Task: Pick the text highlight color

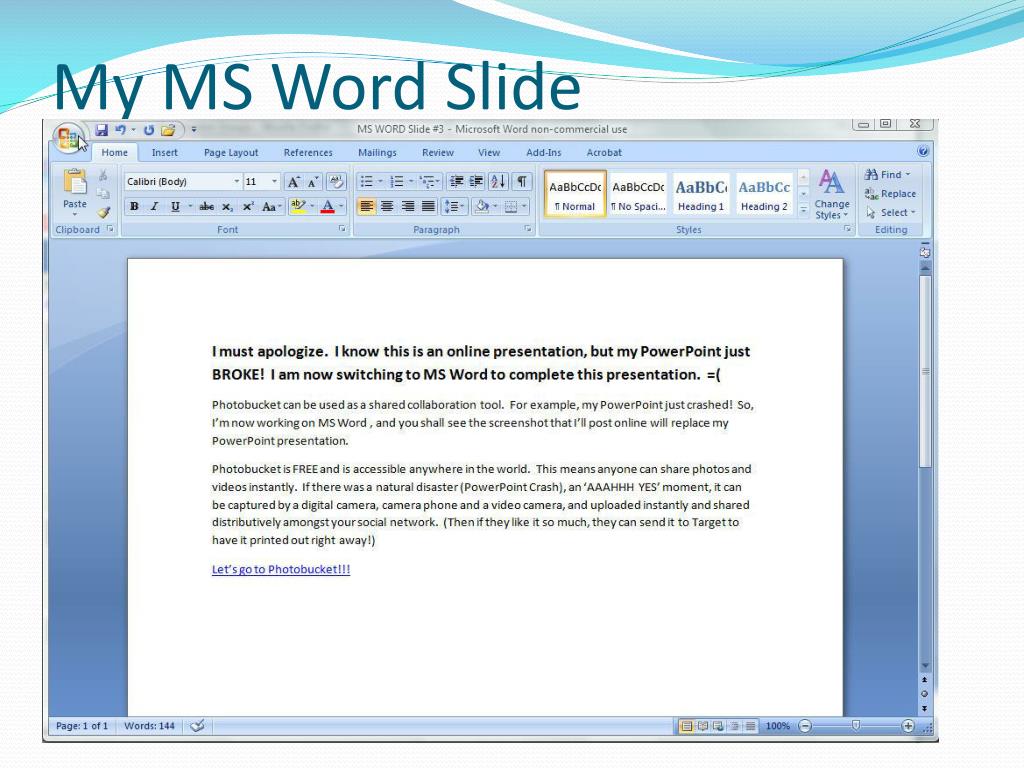Action: [298, 207]
